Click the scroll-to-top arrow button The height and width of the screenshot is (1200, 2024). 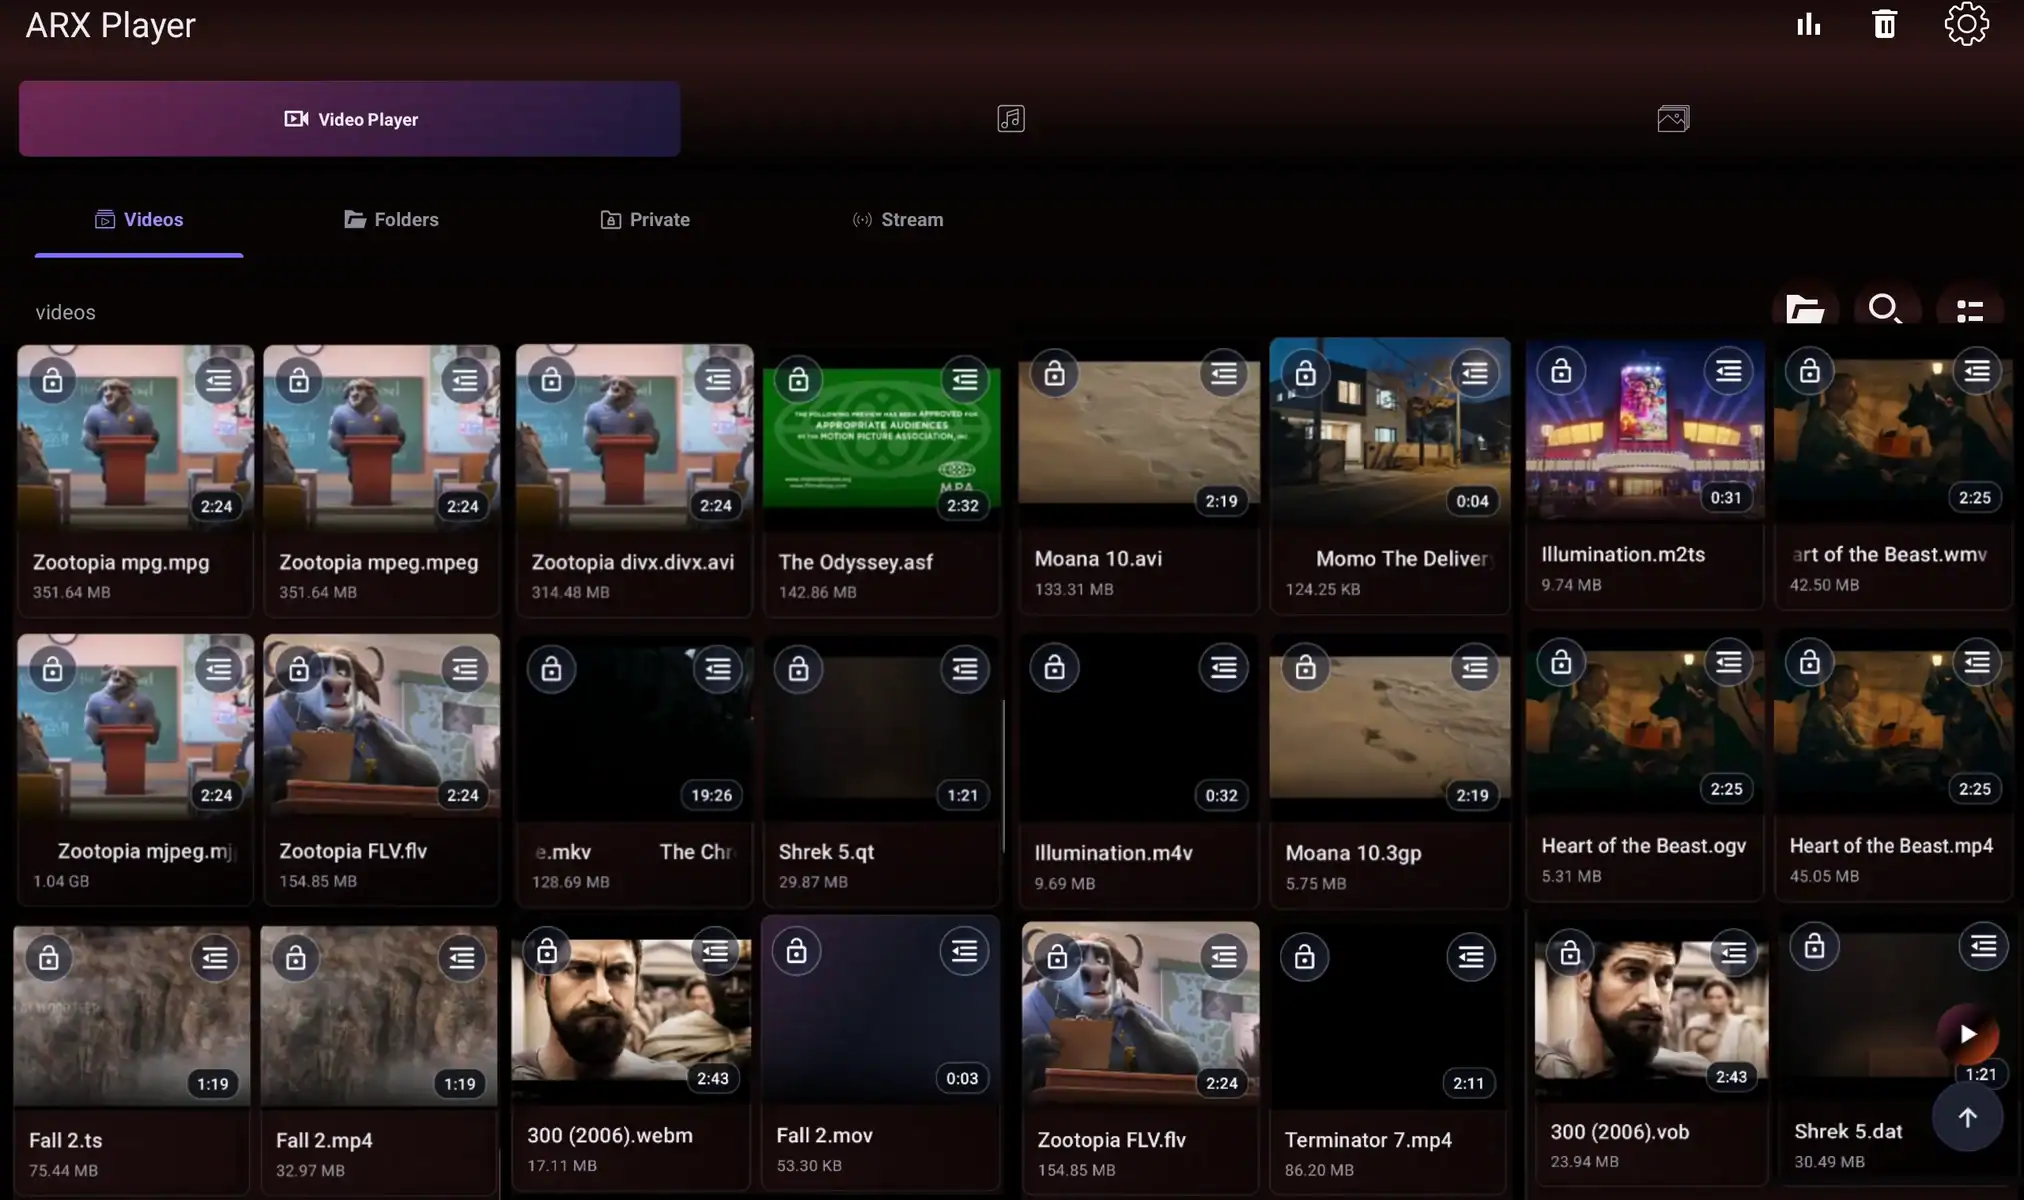click(1967, 1117)
